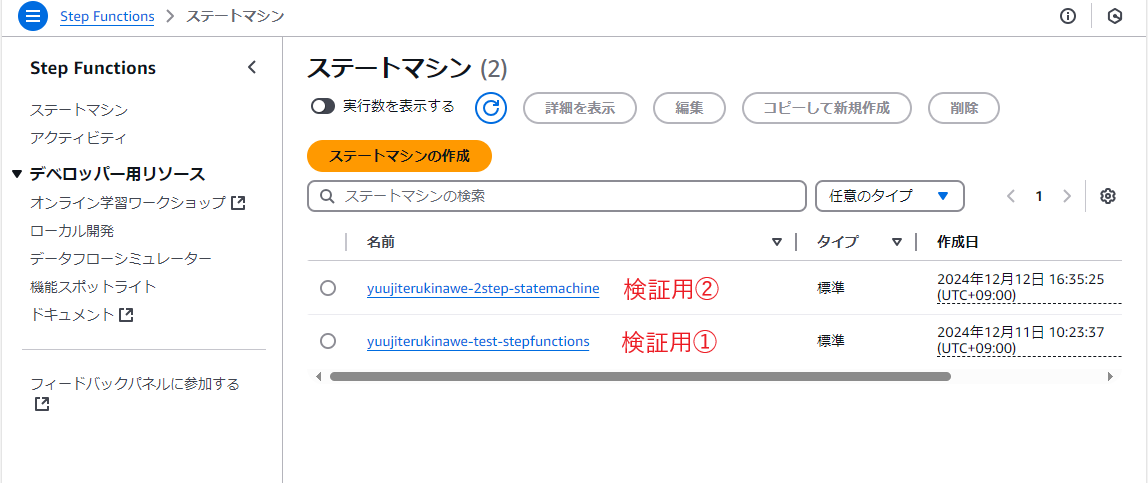This screenshot has height=483, width=1148.
Task: Open オンライン学習ワークショップ link
Action: (x=127, y=203)
